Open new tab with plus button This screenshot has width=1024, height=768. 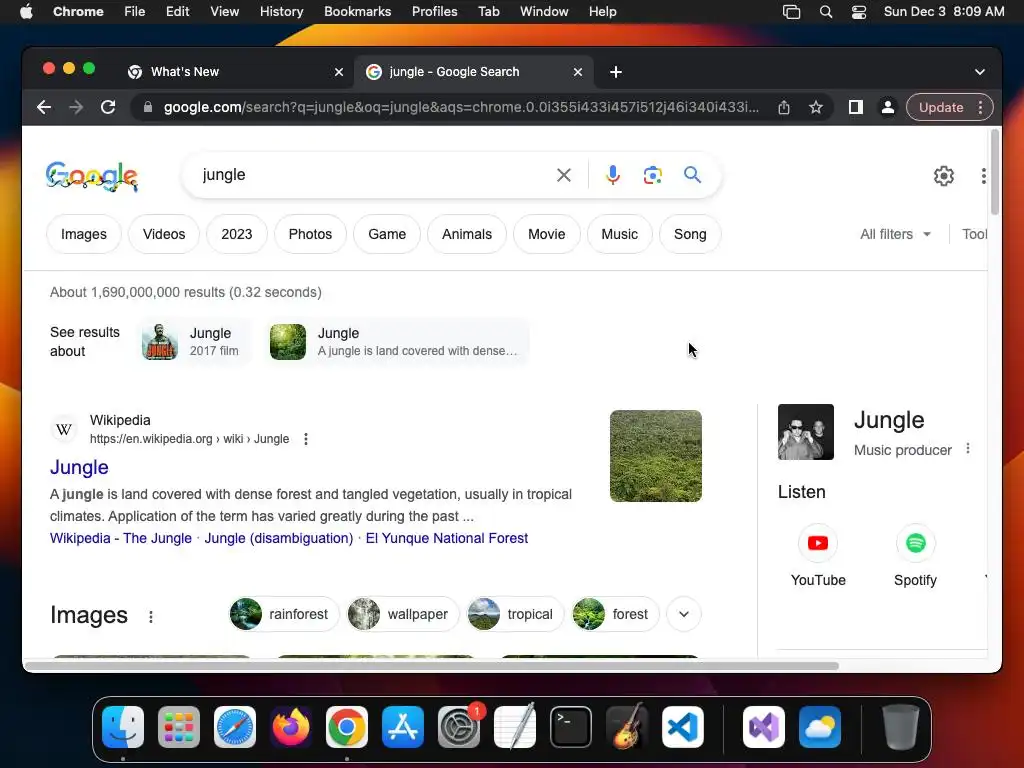point(616,72)
